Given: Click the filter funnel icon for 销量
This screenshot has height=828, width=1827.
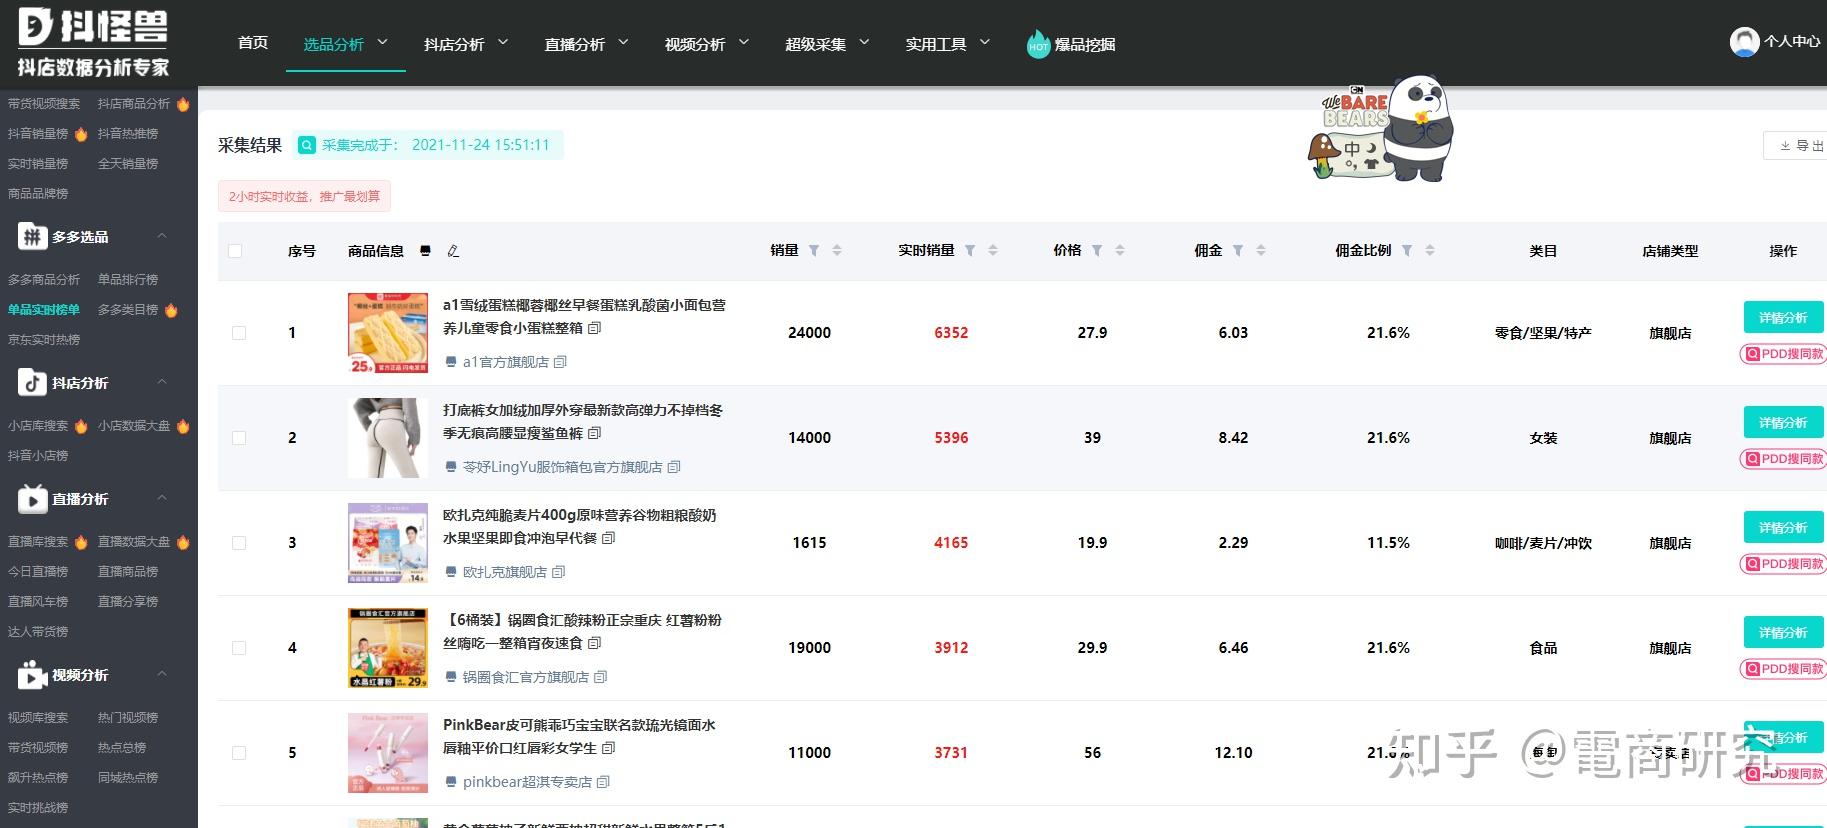Looking at the screenshot, I should click(814, 251).
